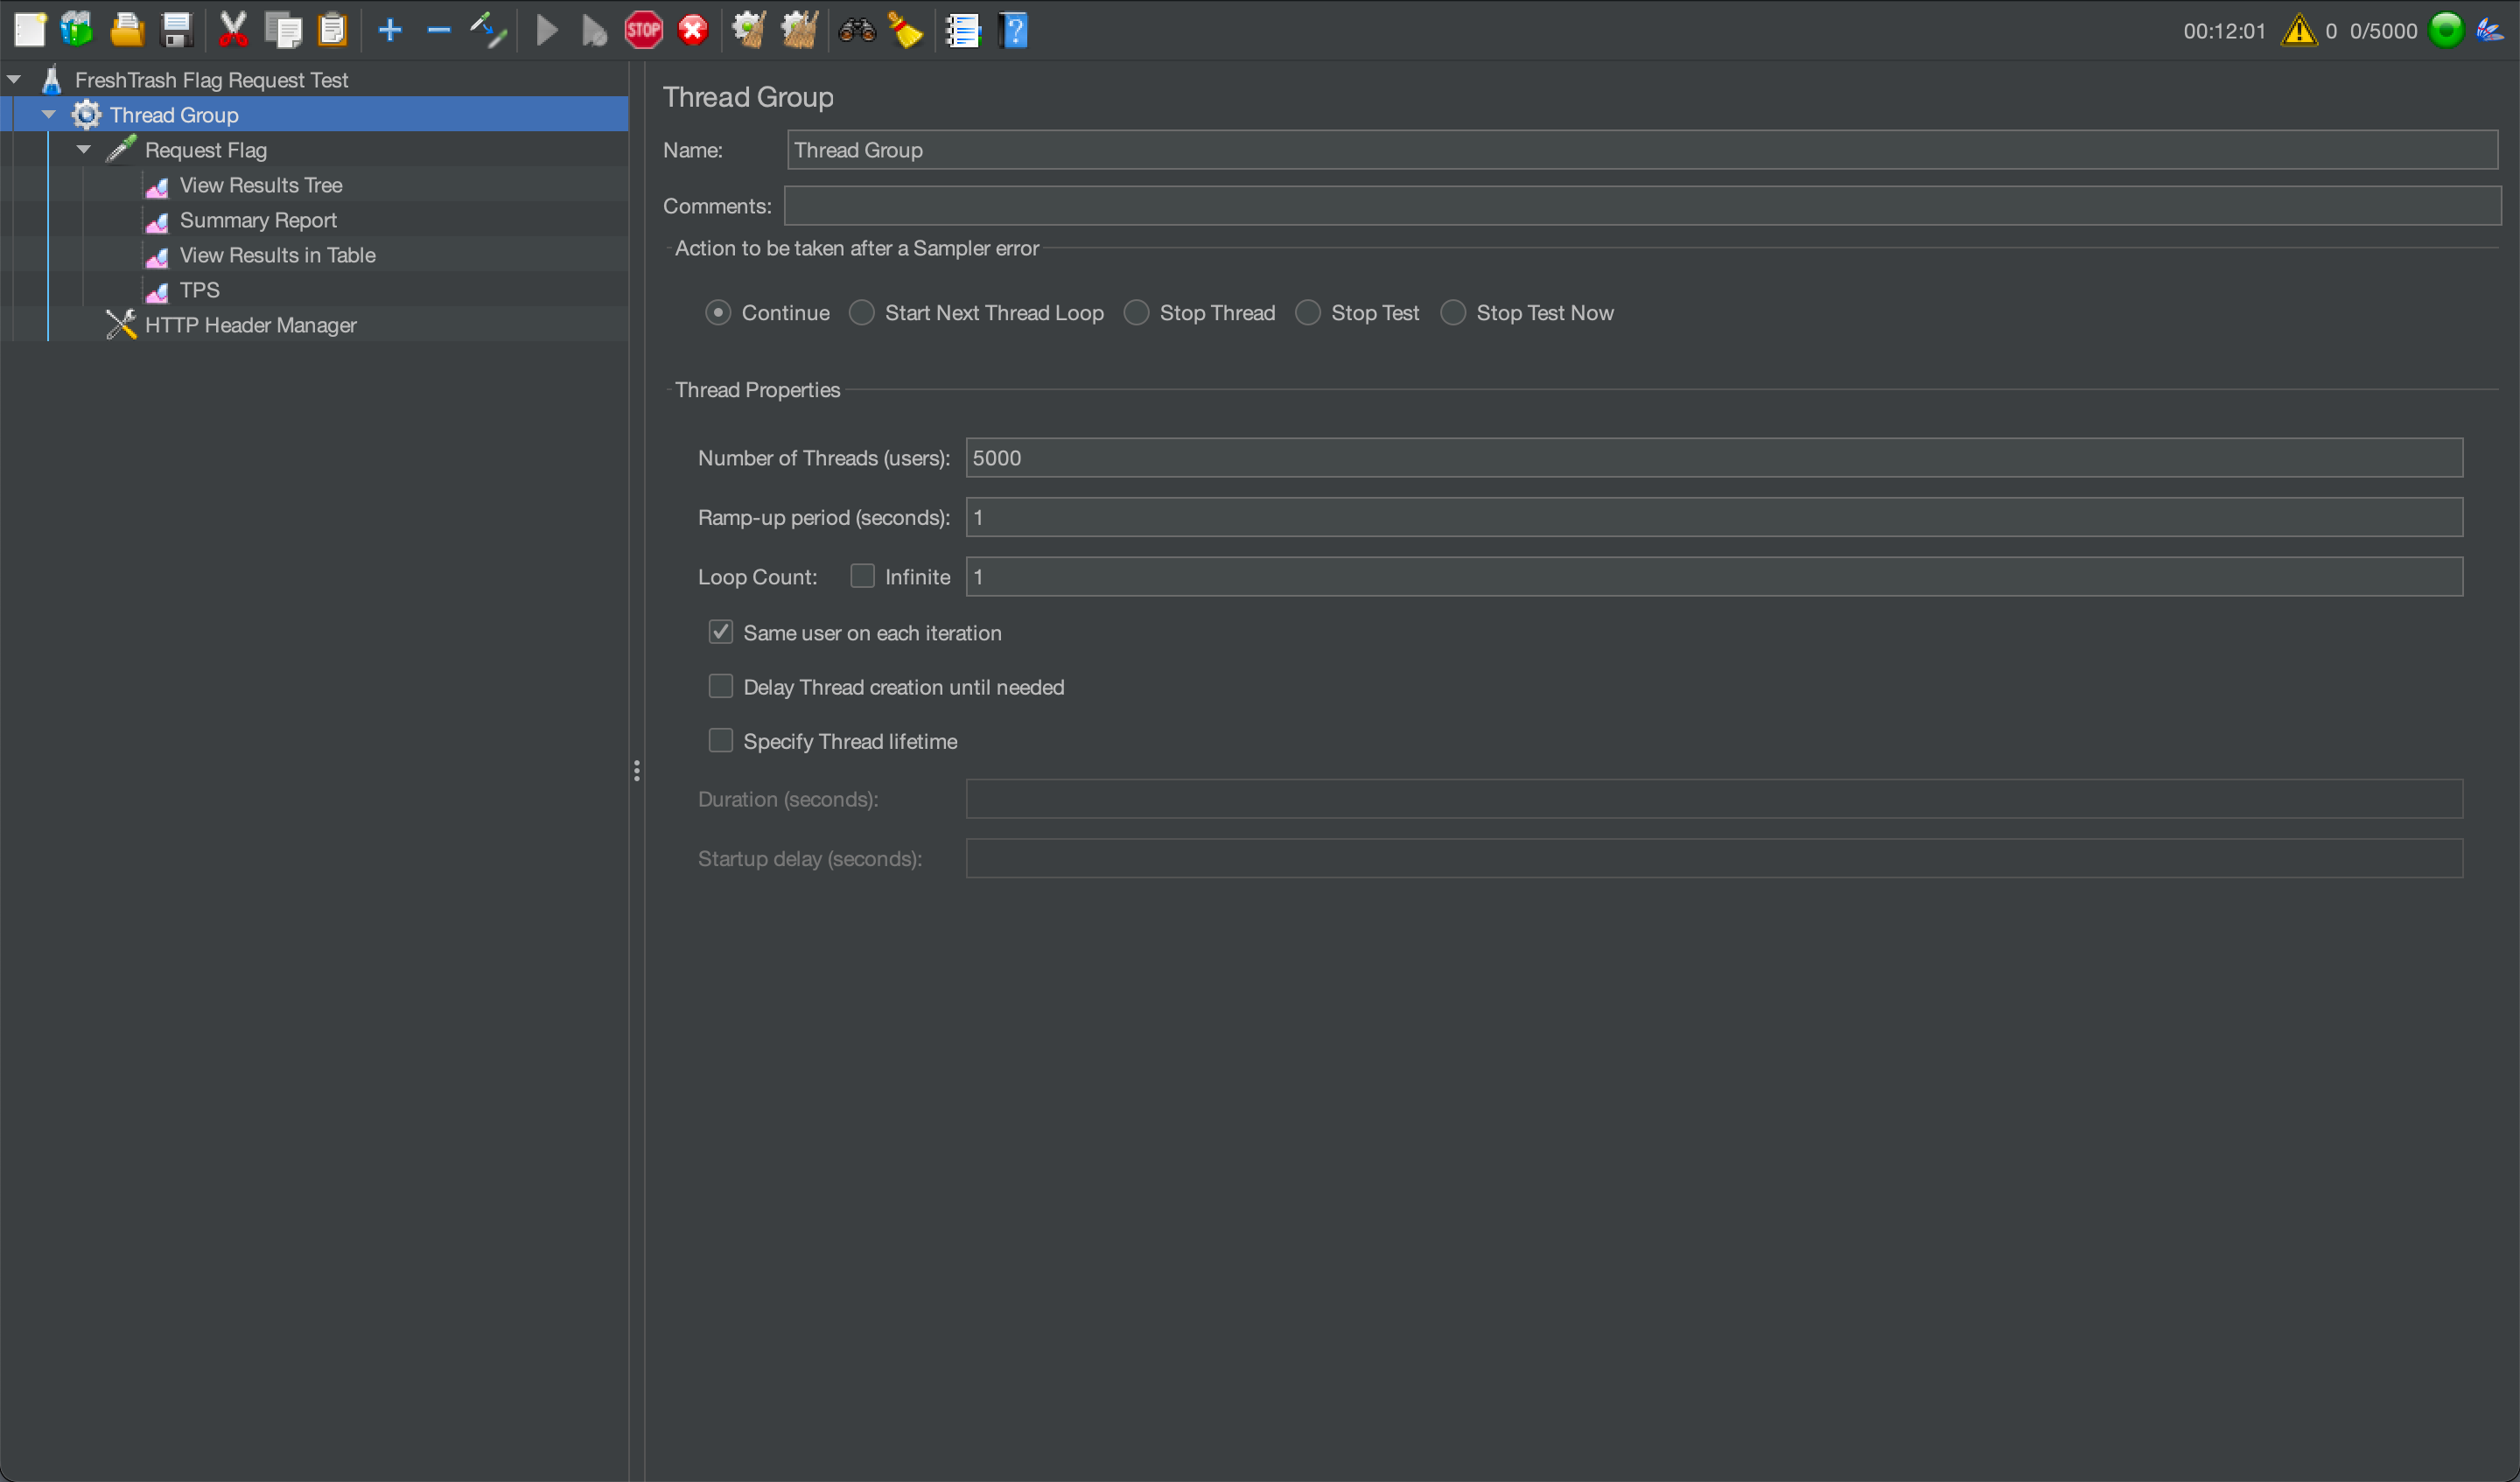Select the Request Flag sampler icon

[121, 149]
